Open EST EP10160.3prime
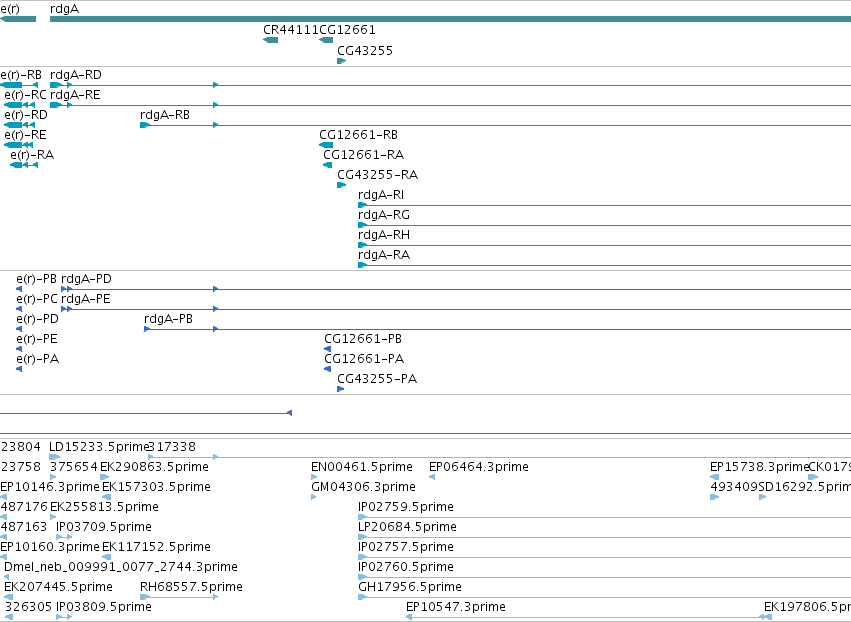The width and height of the screenshot is (851, 622). (50, 548)
